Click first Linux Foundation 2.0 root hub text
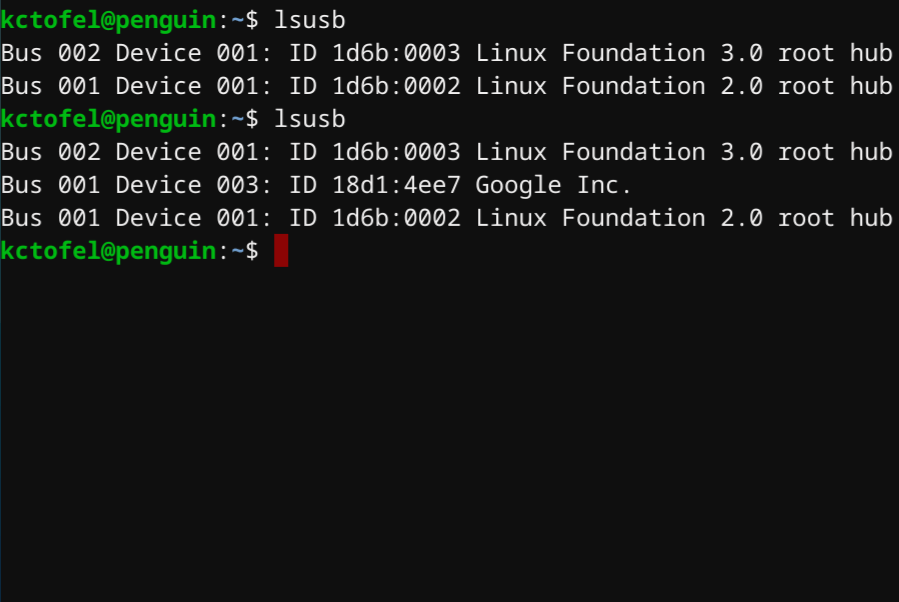The image size is (899, 602). point(684,86)
